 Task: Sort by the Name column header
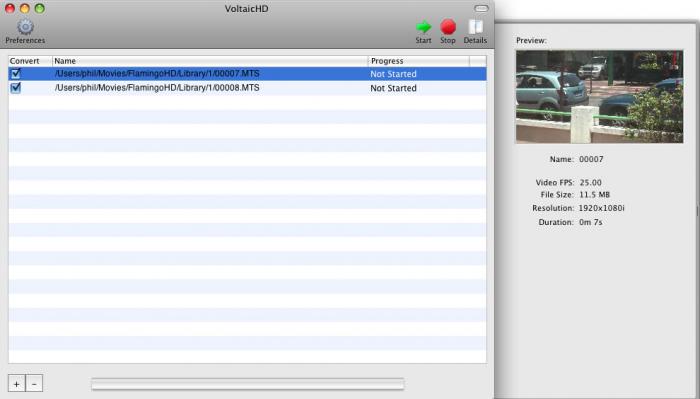[x=210, y=61]
